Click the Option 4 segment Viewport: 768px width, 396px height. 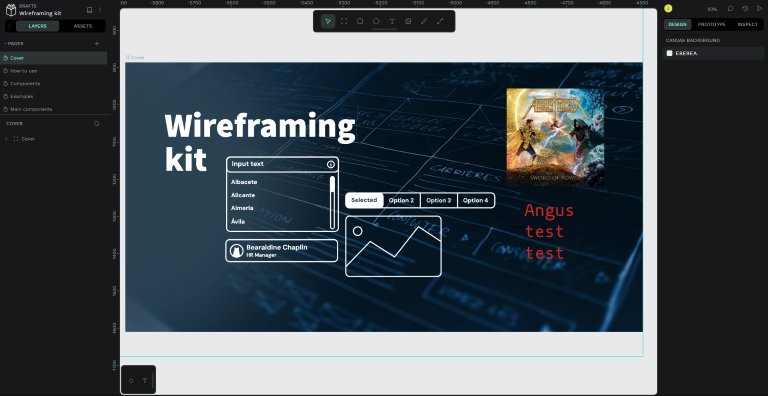[x=476, y=200]
